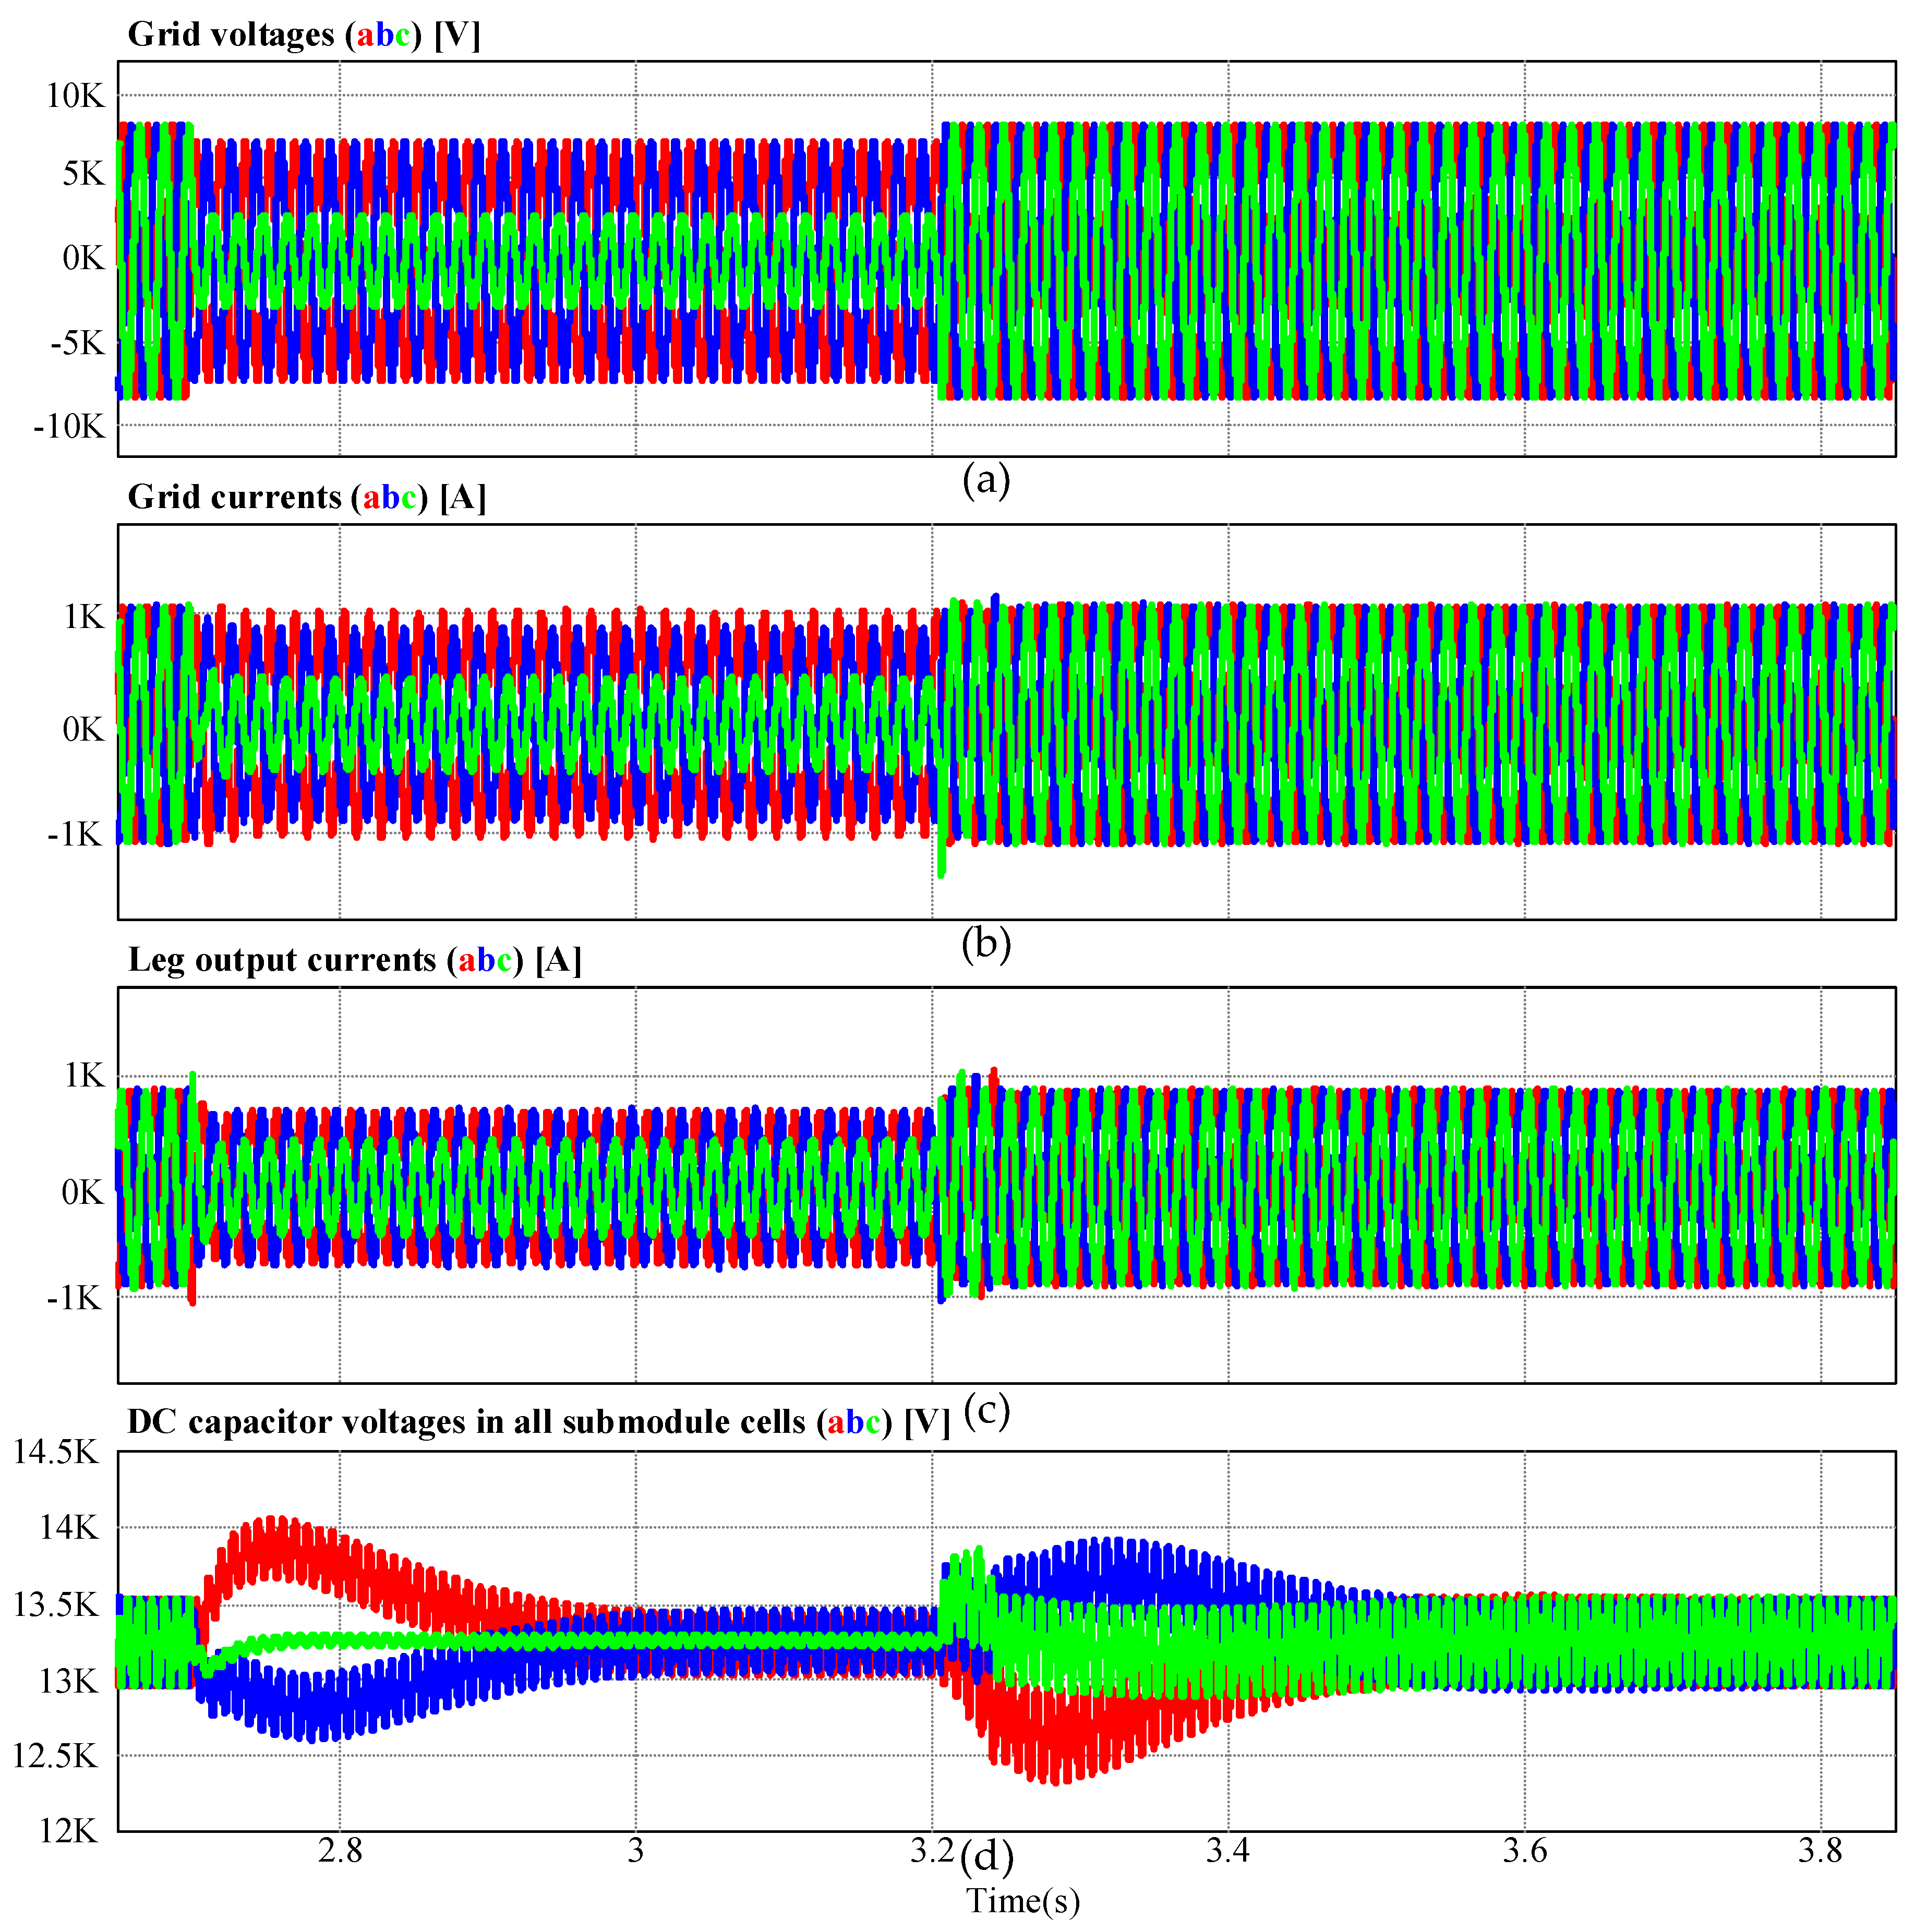
Task: Click the 12K label on the capacitor voltage axis
Action: click(69, 1831)
